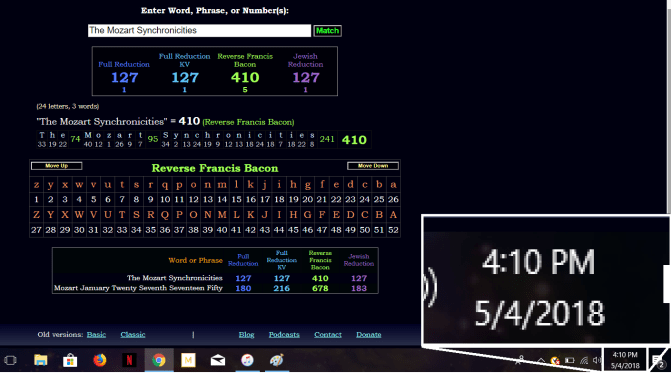Image resolution: width=671 pixels, height=373 pixels.
Task: Open Task View in the taskbar
Action: (11, 360)
